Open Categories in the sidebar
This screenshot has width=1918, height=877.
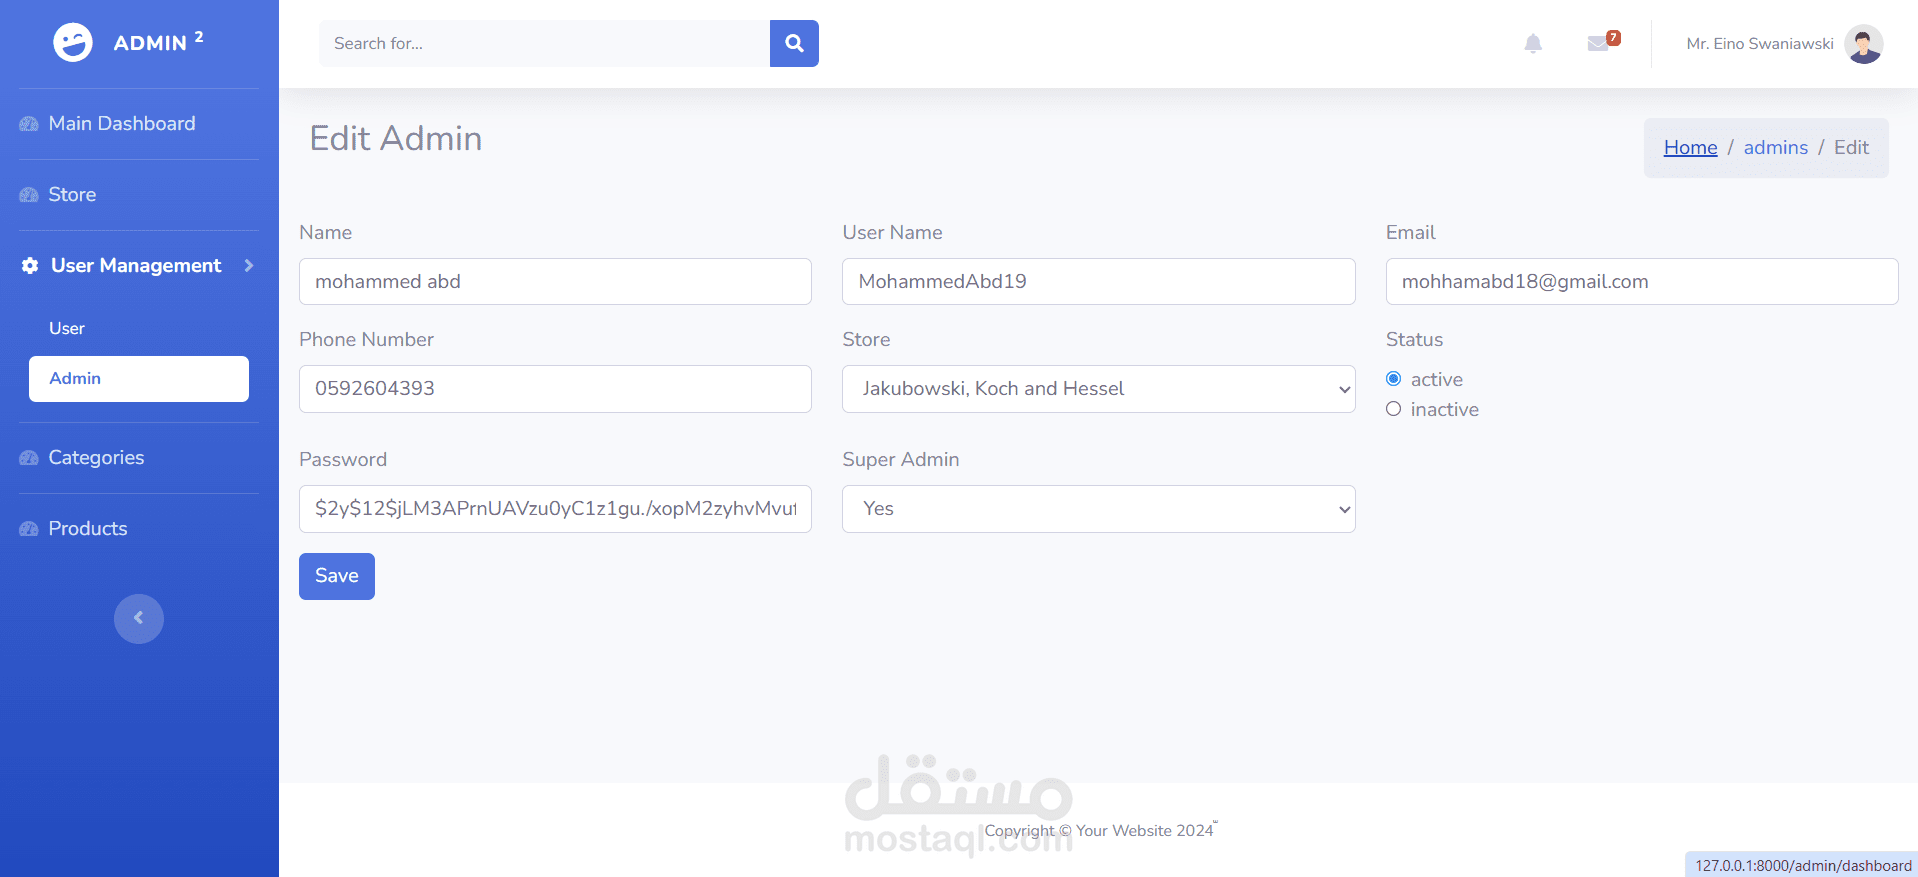click(x=96, y=458)
